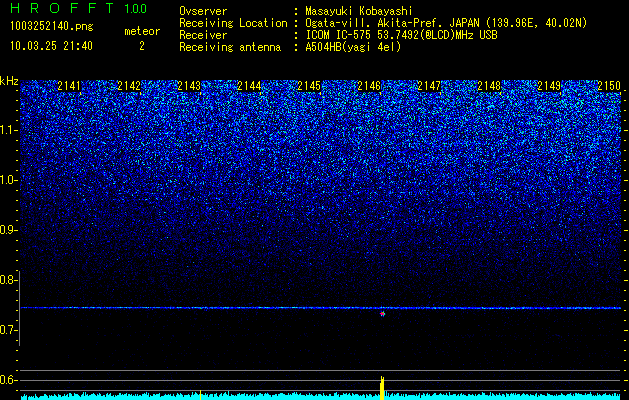Click the Receiving antenna field label
Screen dimensions: 629x400
point(230,47)
